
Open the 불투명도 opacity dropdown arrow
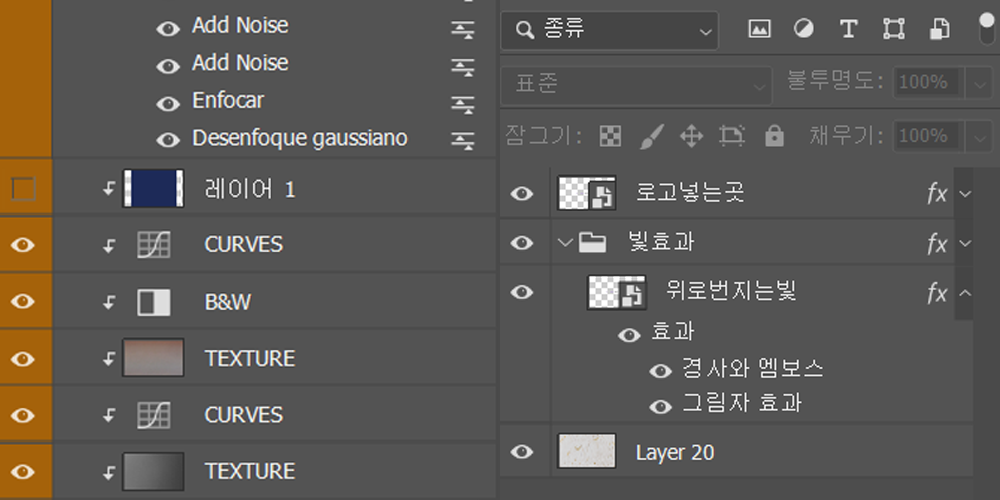point(977,82)
